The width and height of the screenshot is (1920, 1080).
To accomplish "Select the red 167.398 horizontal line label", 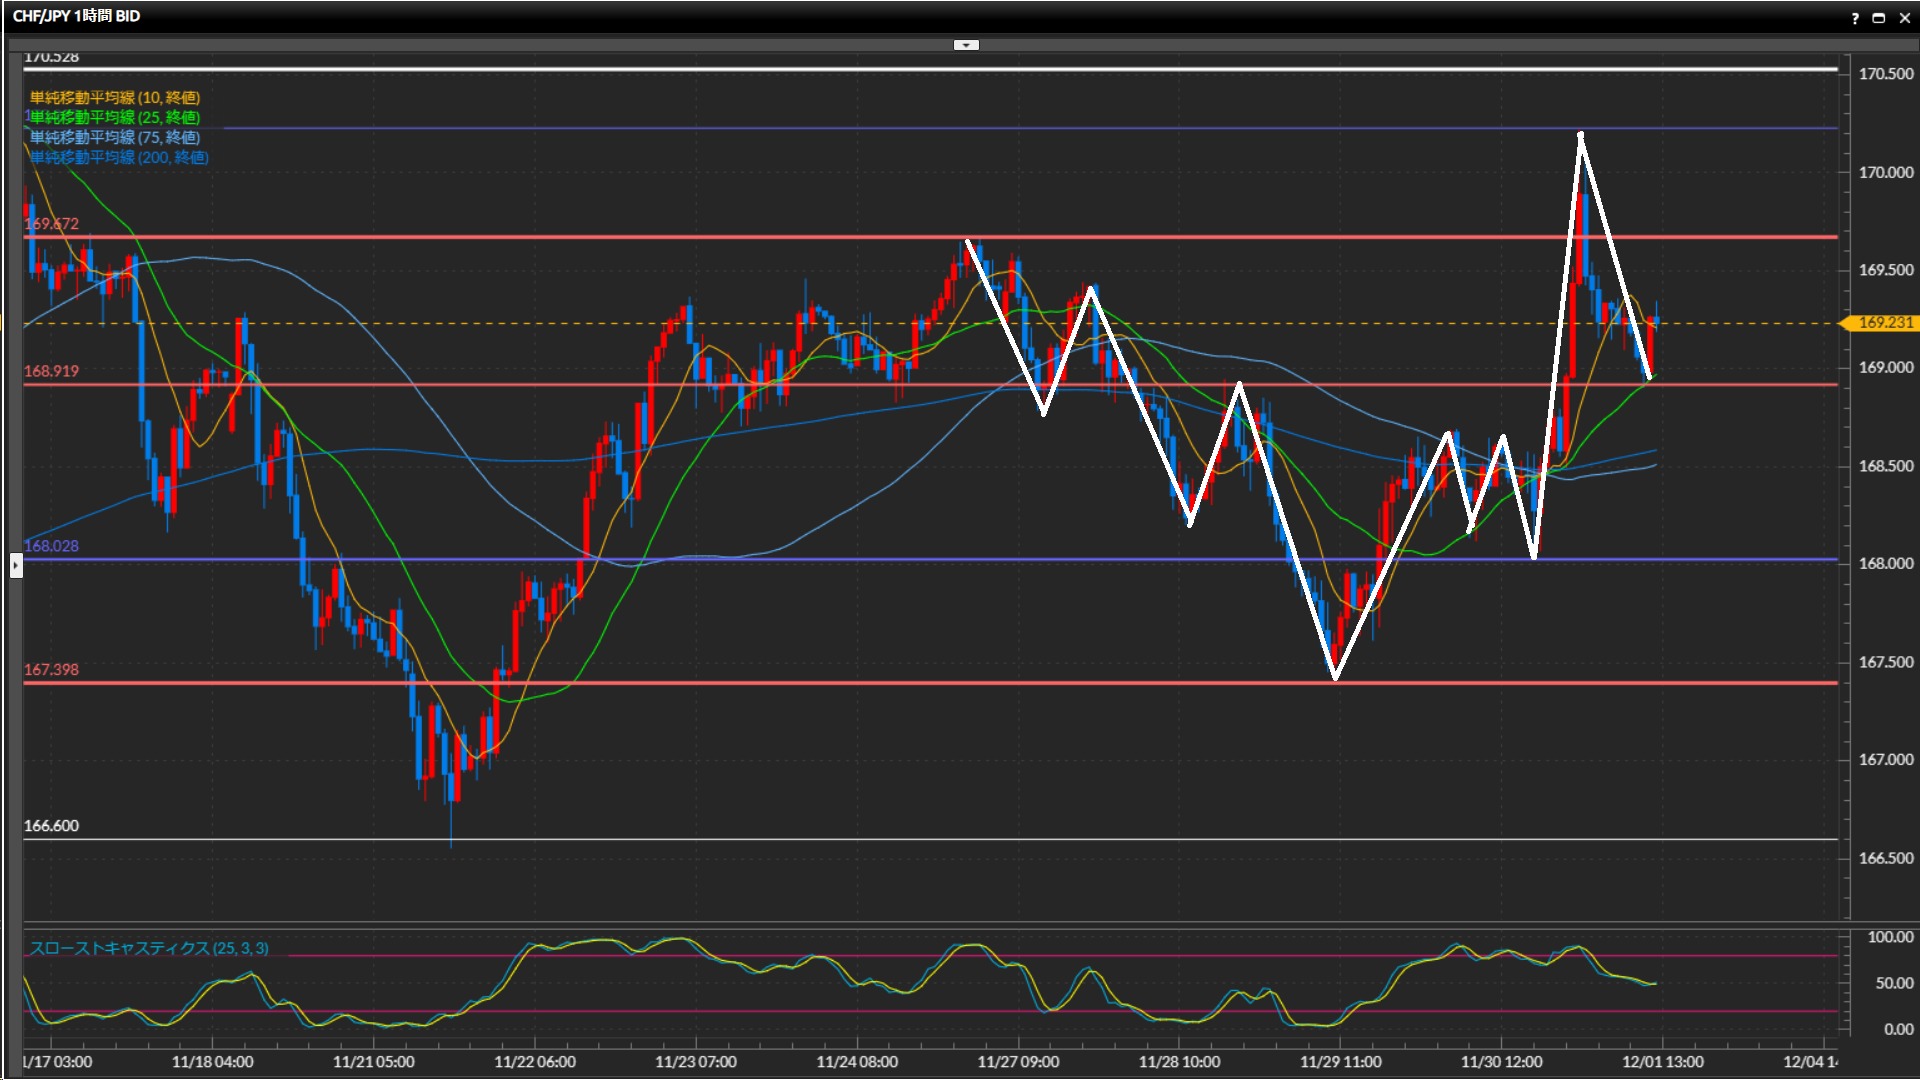I will pos(51,670).
